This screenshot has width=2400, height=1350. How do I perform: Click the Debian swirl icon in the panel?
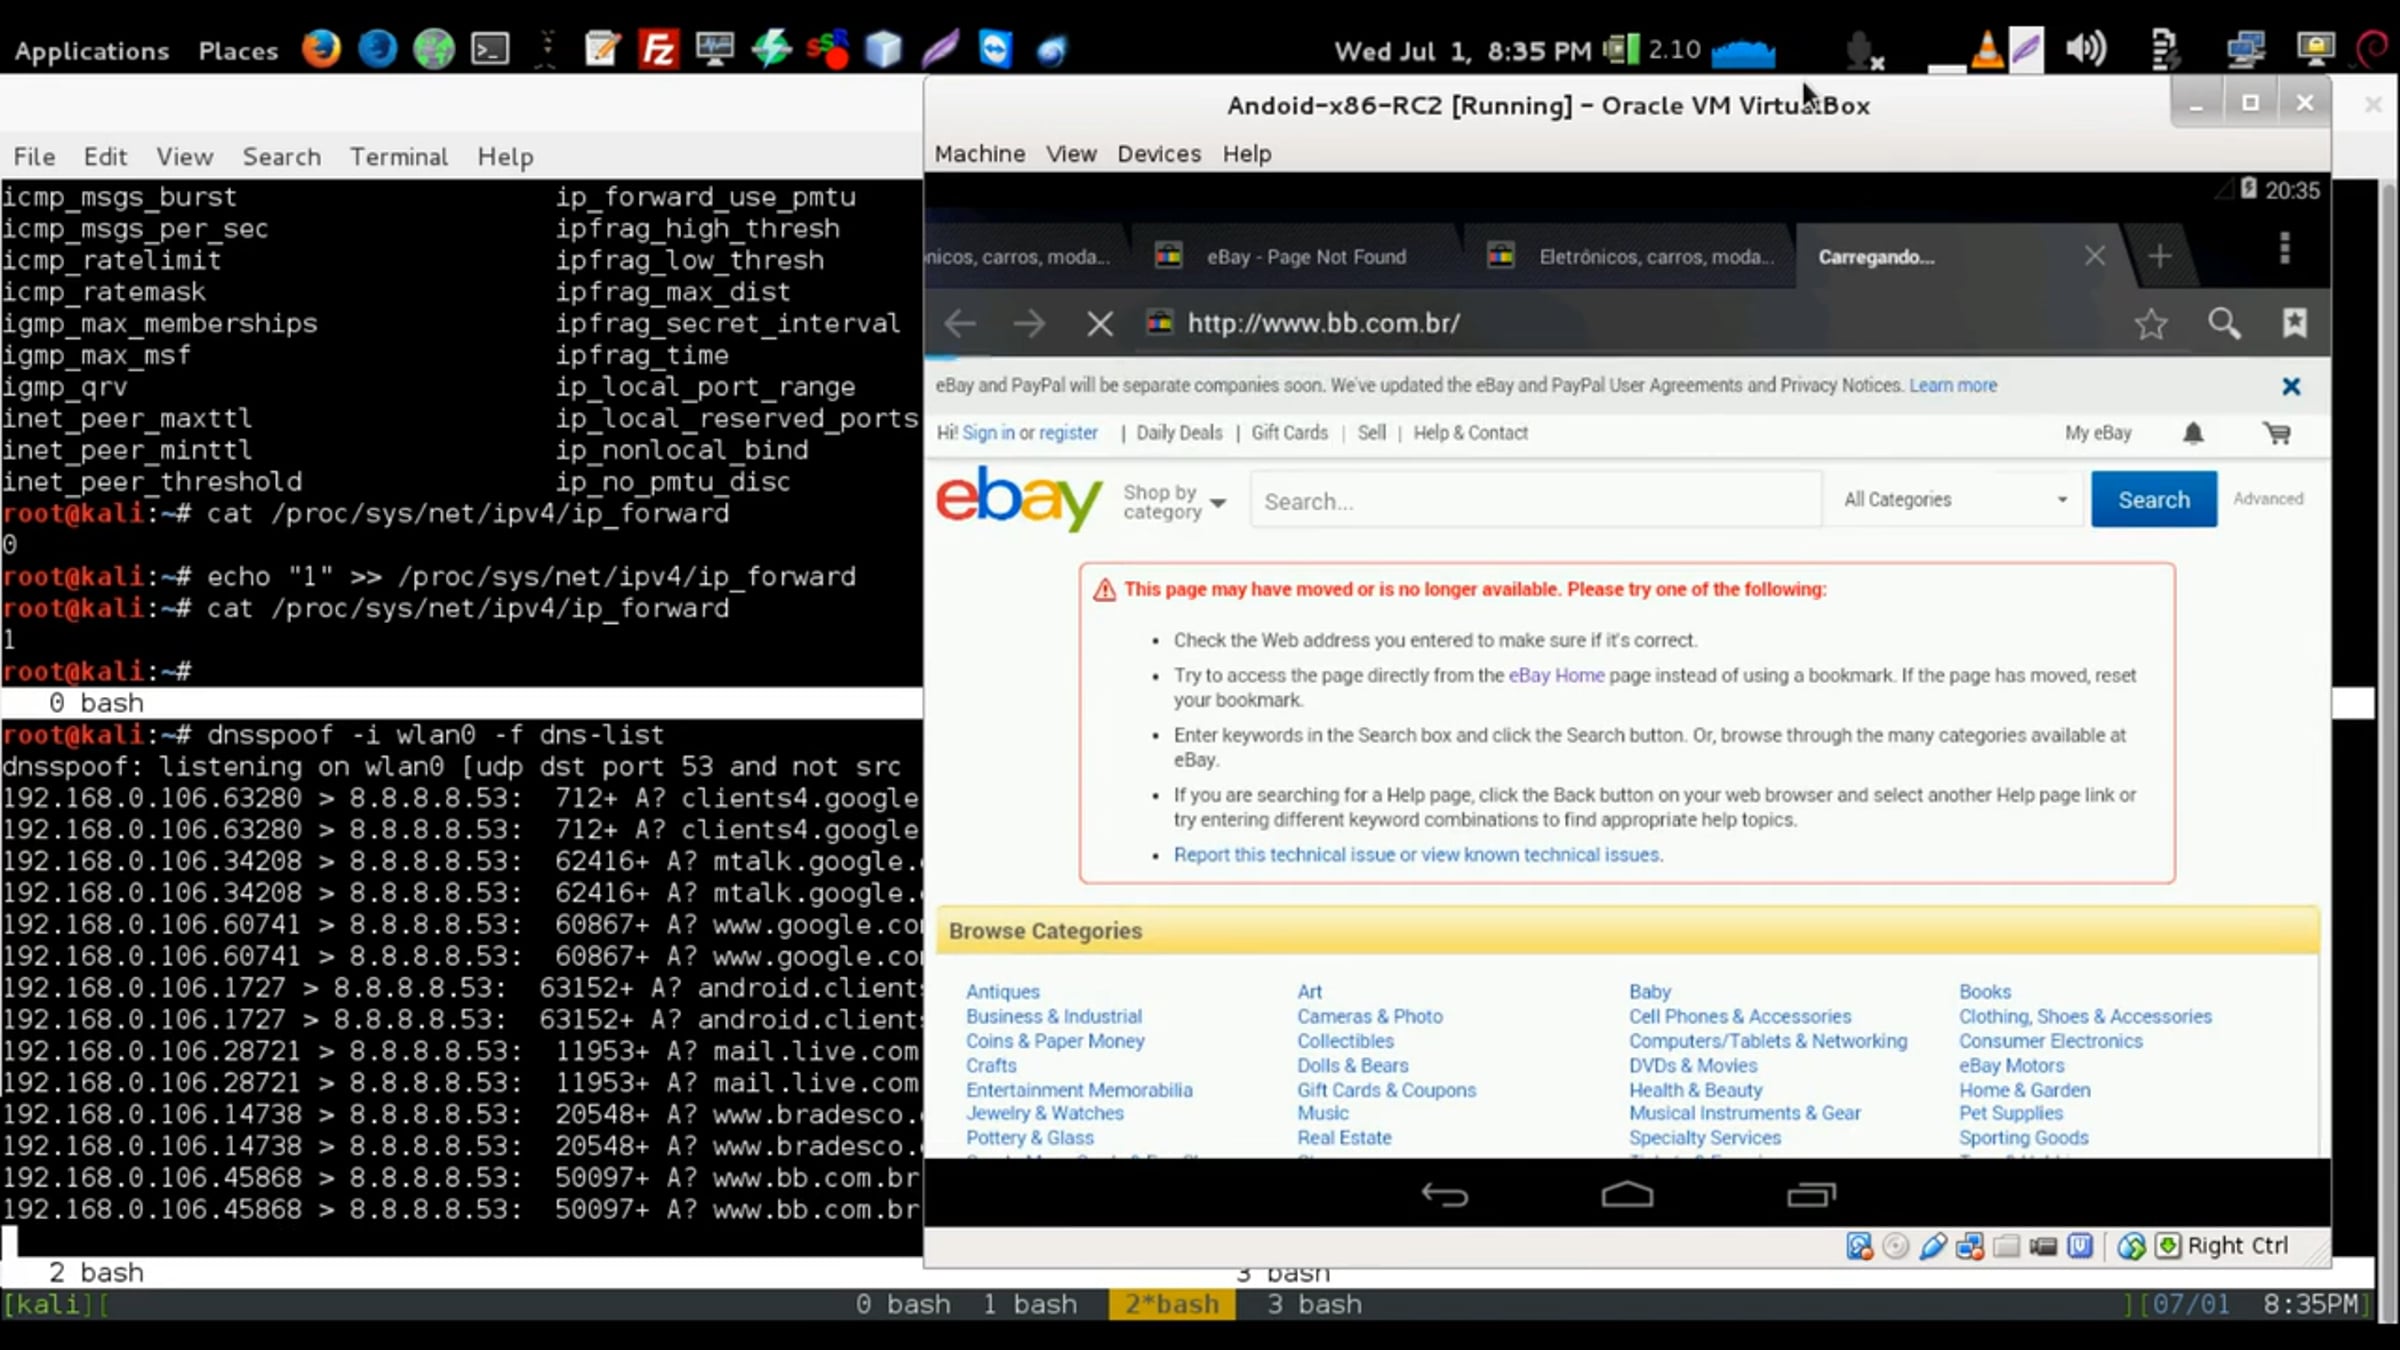tap(2374, 48)
